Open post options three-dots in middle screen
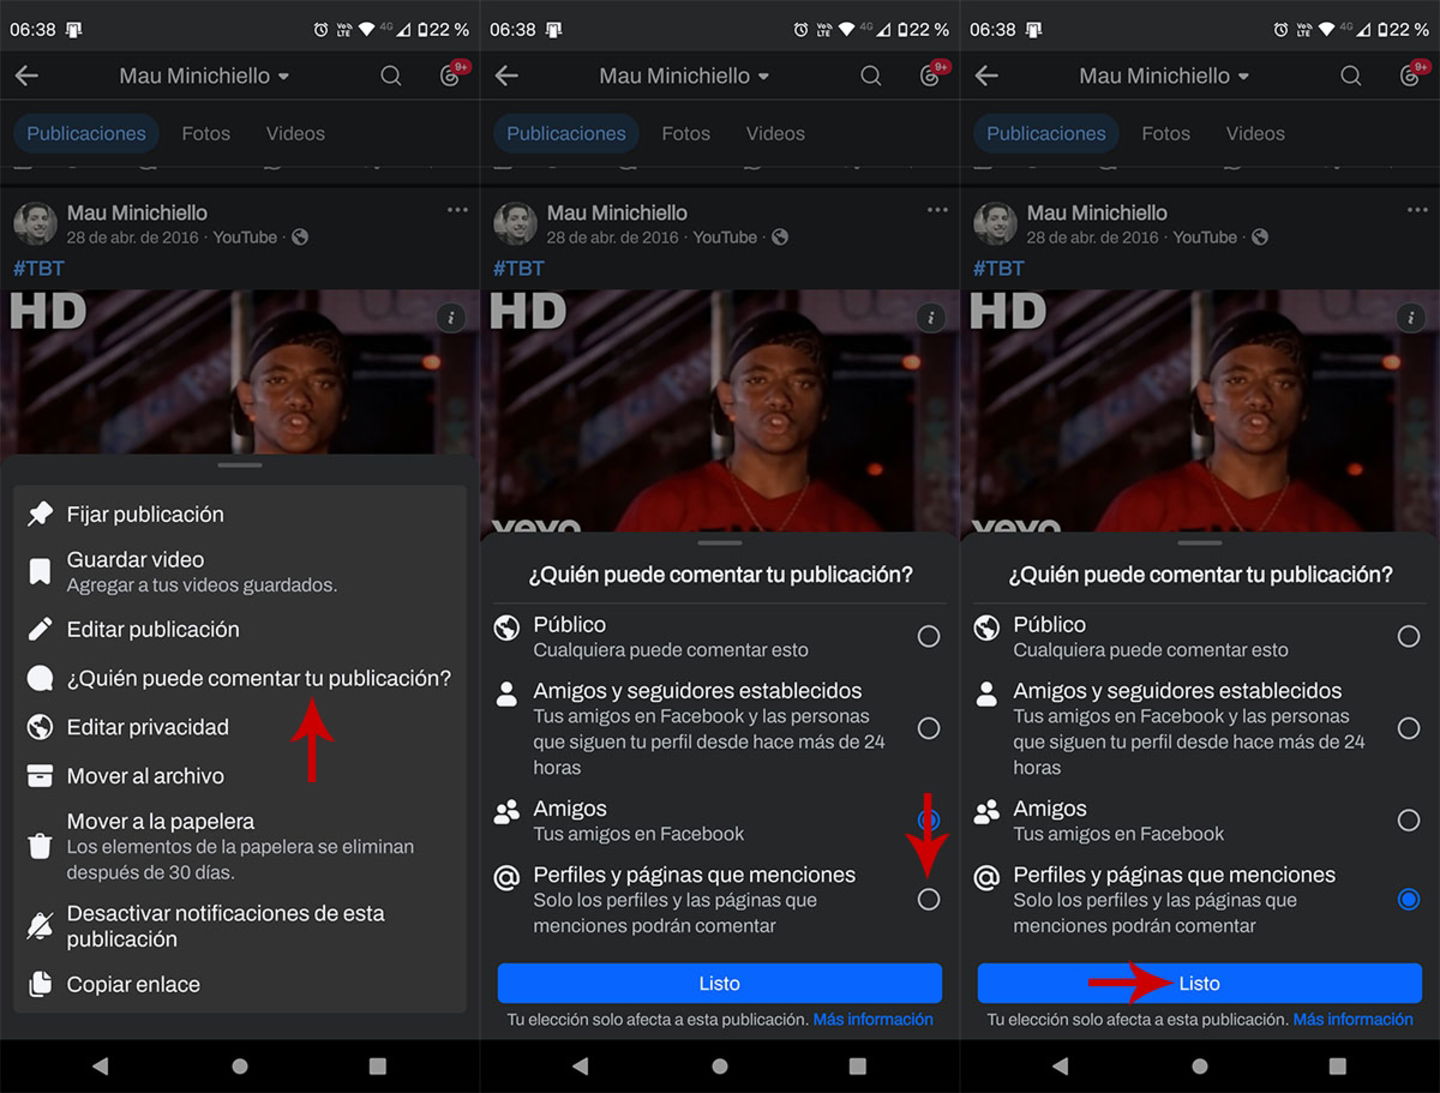The width and height of the screenshot is (1440, 1093). pos(938,209)
